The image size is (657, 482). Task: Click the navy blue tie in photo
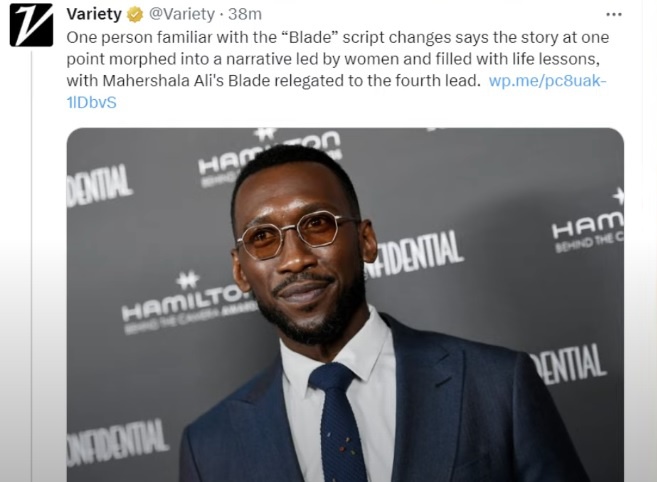pos(337,421)
